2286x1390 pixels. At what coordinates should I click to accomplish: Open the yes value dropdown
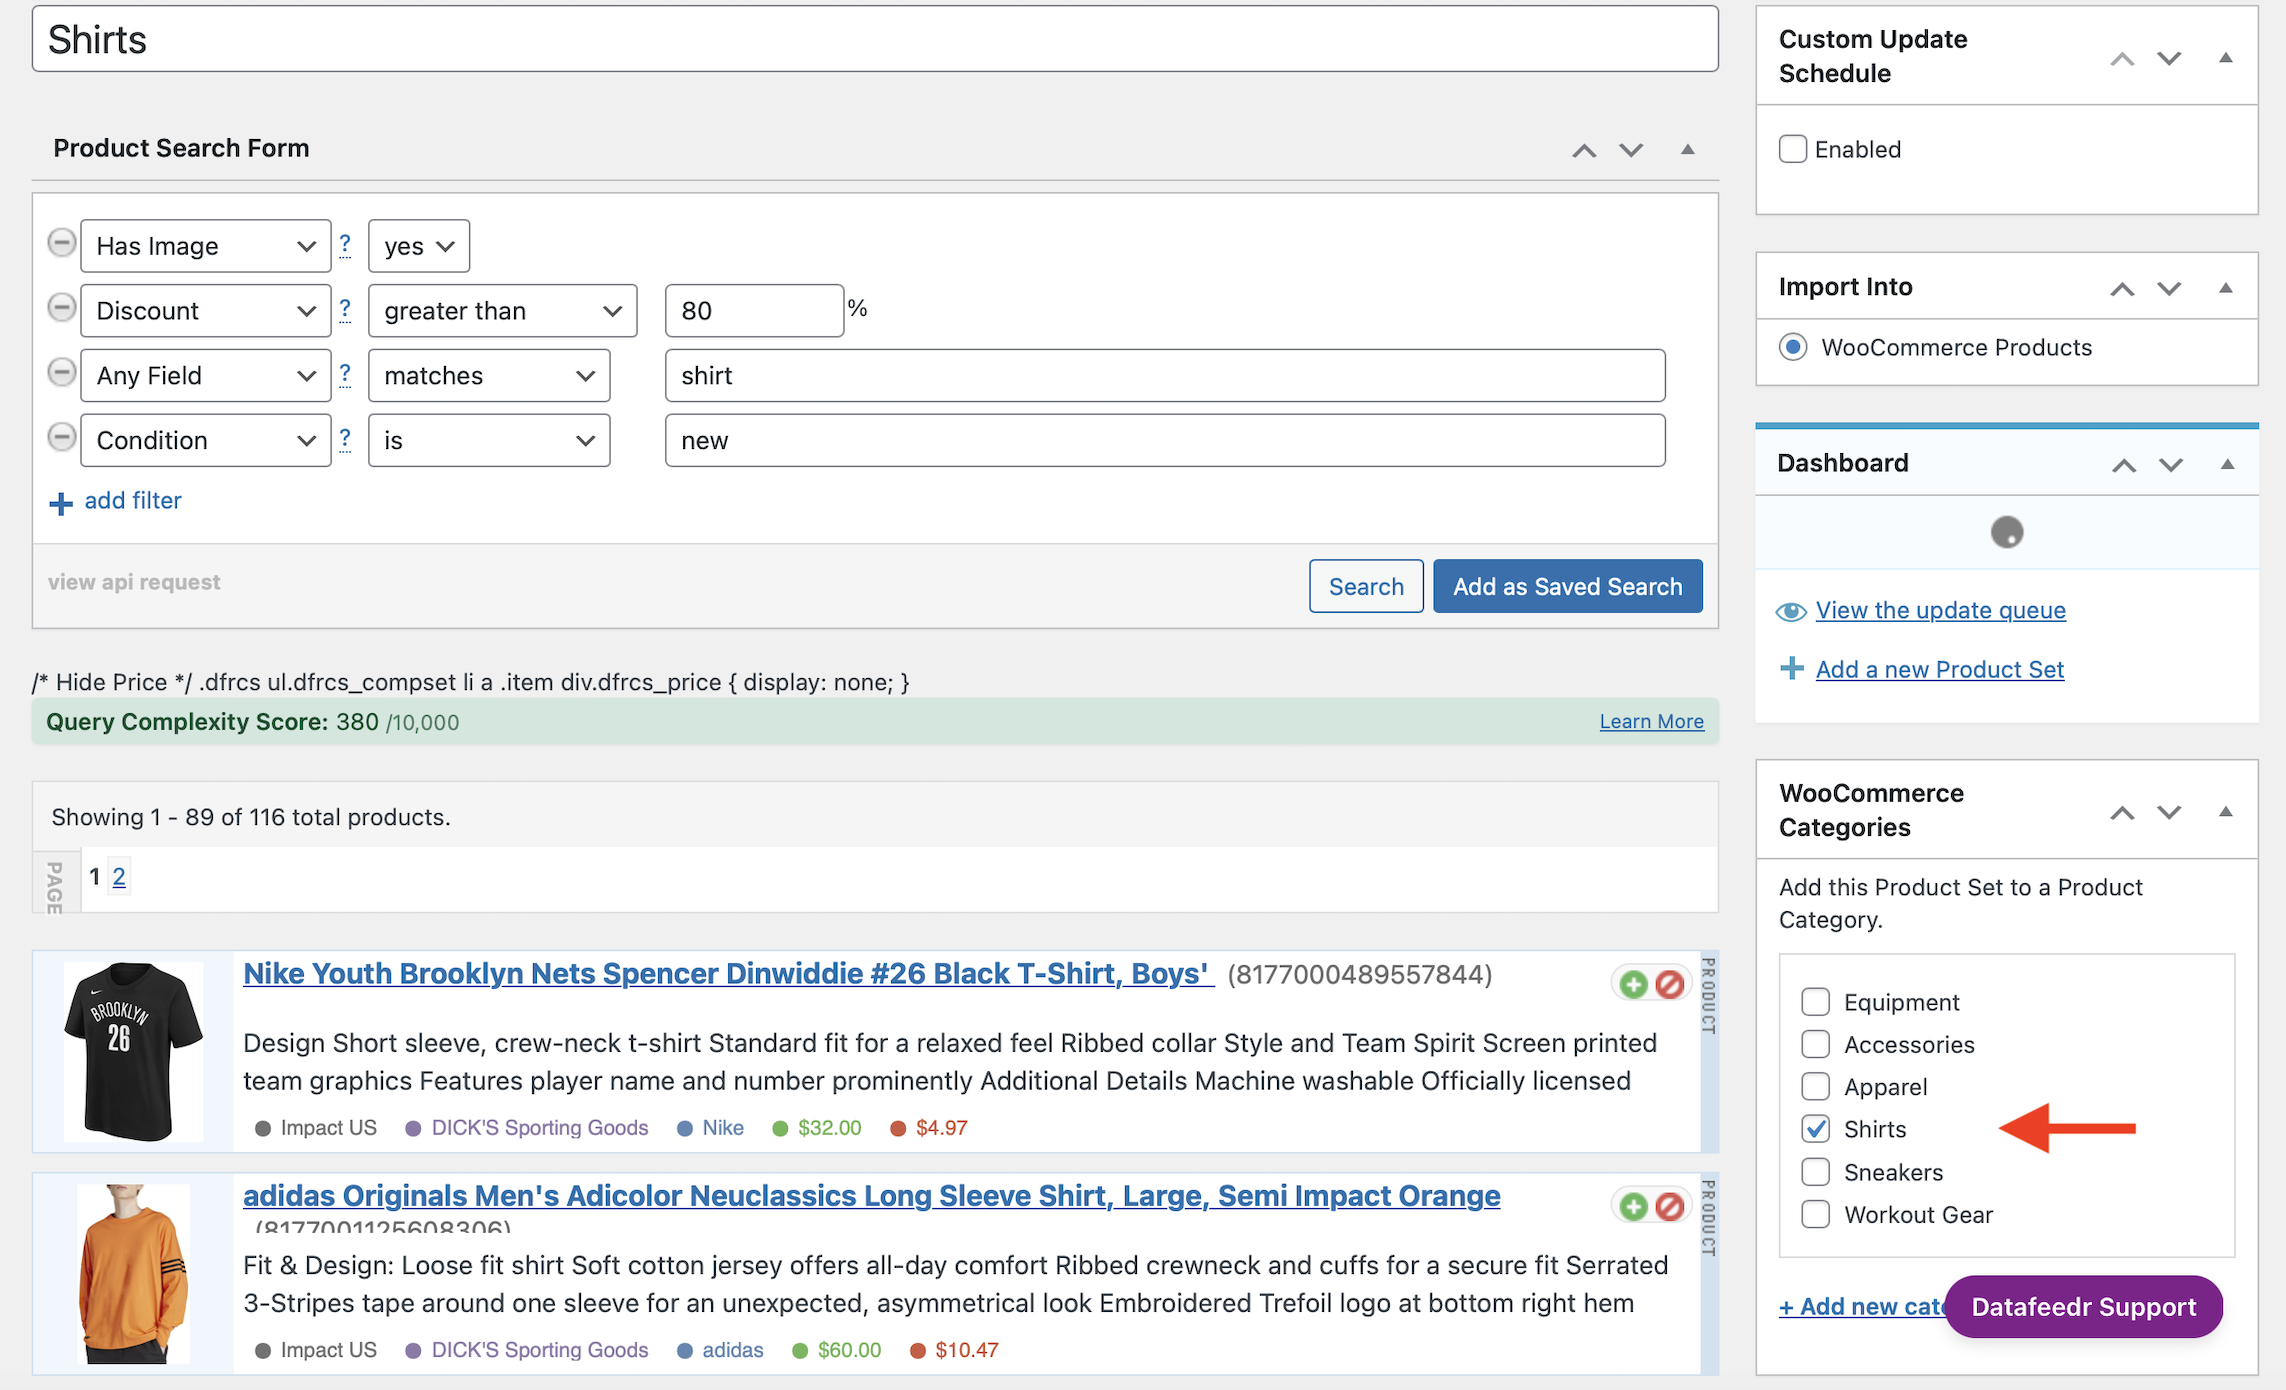419,246
